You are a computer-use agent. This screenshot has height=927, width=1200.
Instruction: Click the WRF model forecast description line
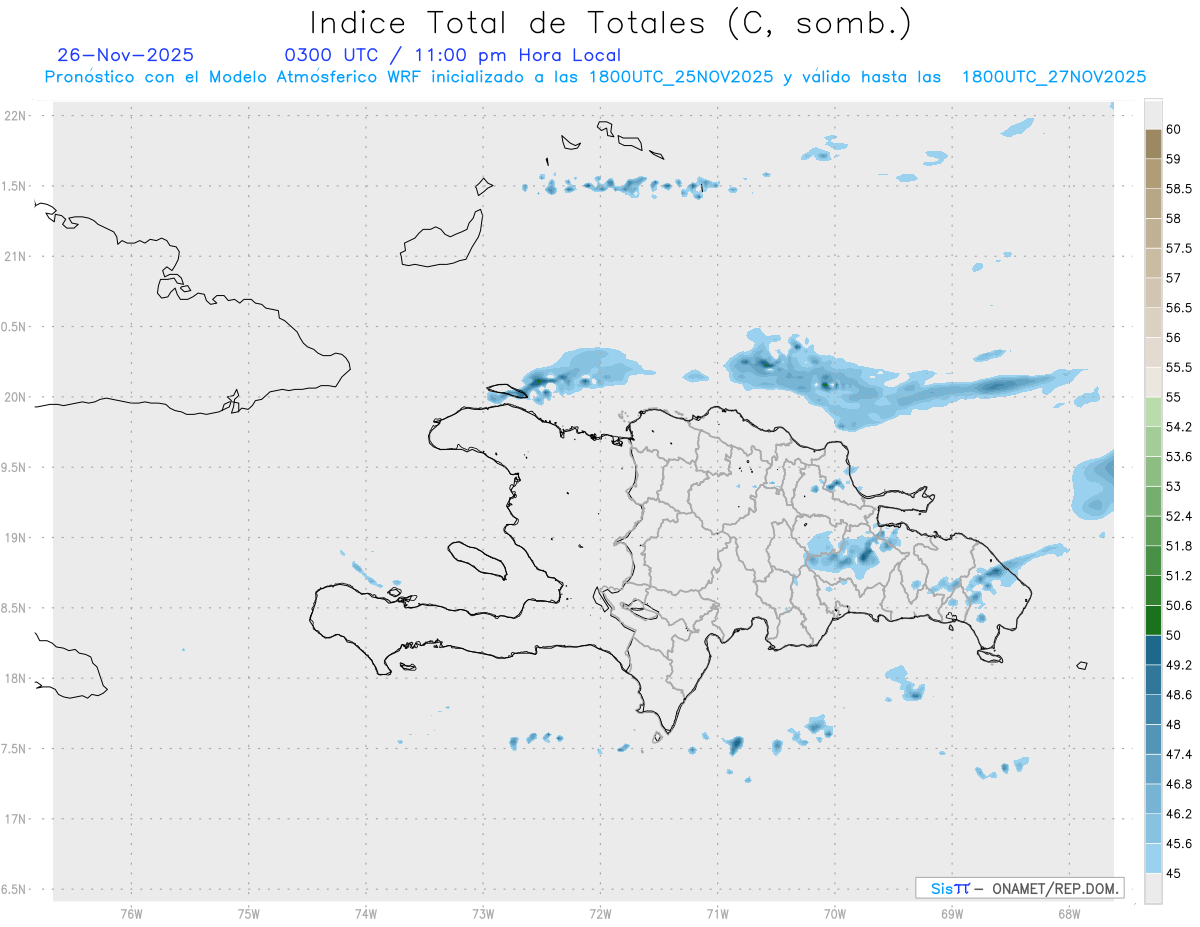(x=595, y=77)
